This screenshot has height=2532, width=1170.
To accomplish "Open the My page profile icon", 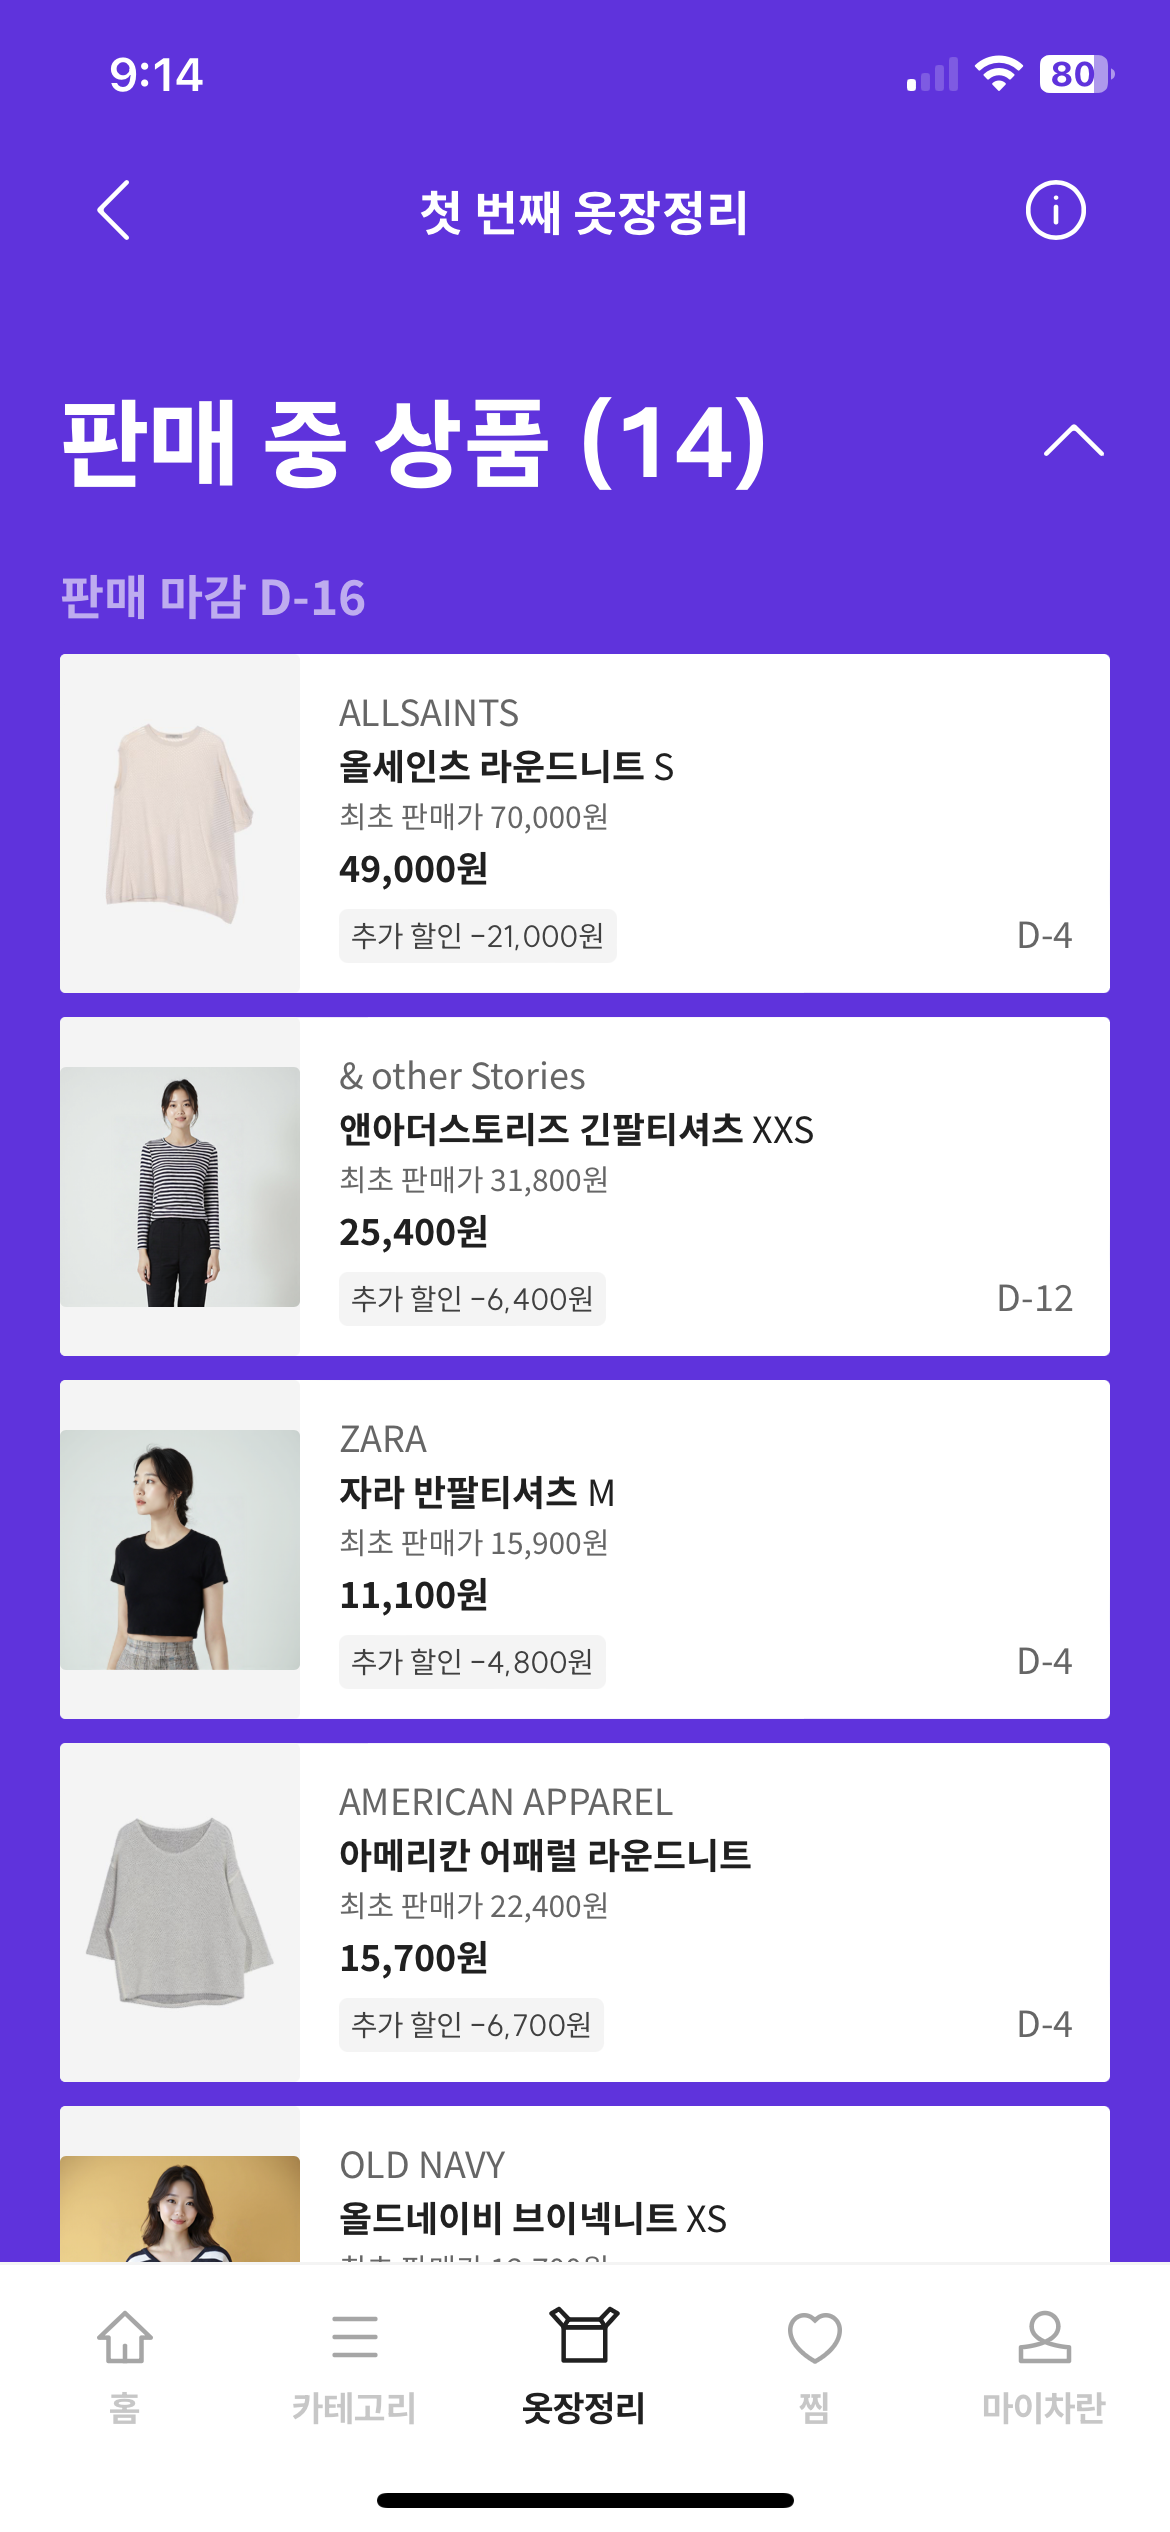I will (x=1044, y=2337).
